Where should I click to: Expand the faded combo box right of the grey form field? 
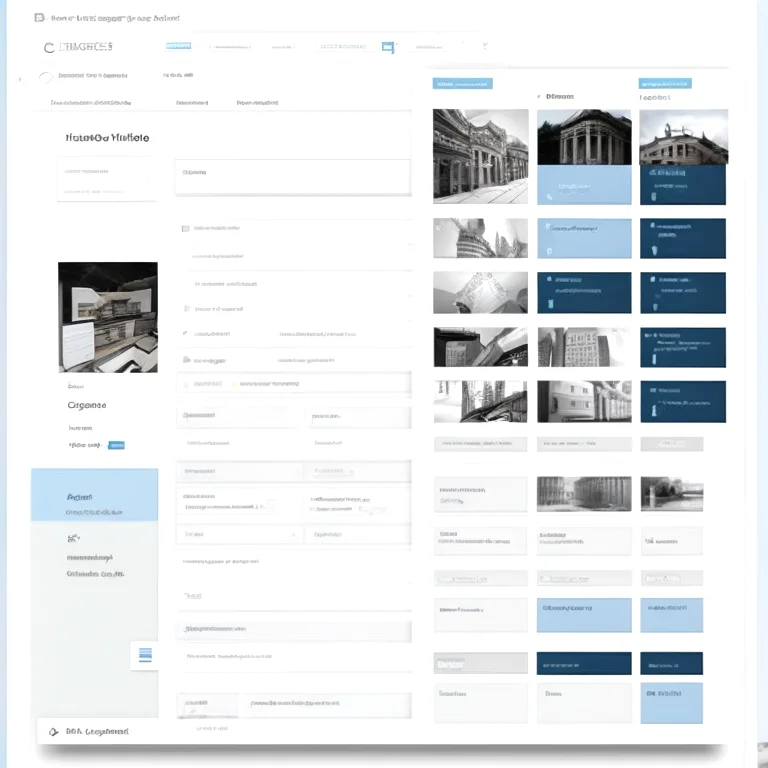(357, 471)
